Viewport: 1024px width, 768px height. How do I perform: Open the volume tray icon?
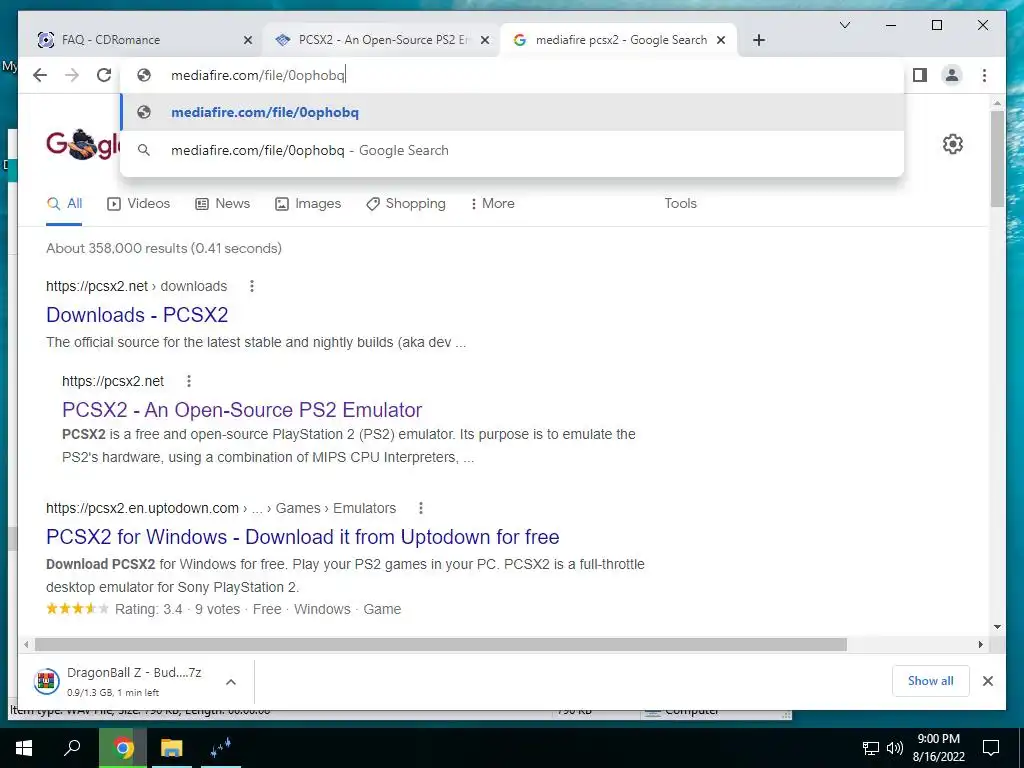coord(895,748)
